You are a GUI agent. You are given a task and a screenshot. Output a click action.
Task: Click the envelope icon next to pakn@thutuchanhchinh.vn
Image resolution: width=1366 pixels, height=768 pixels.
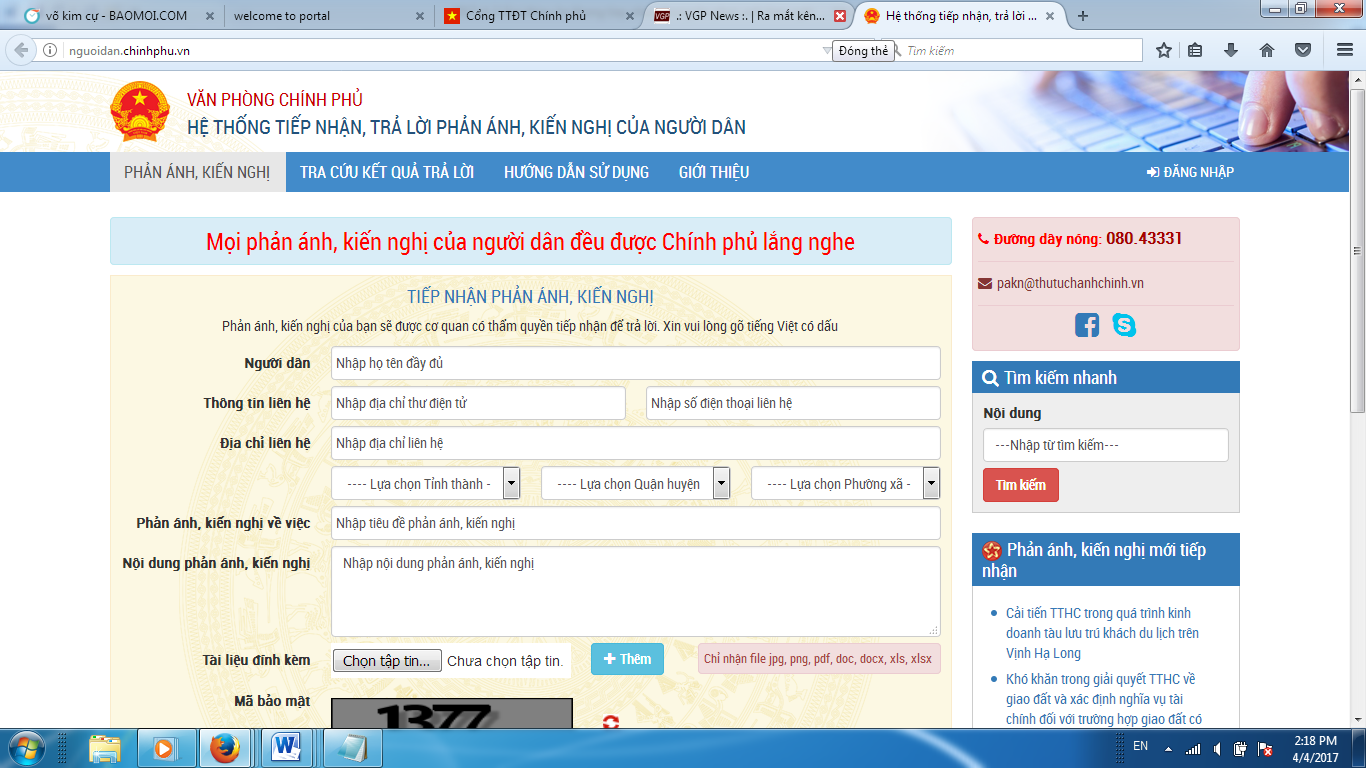click(983, 283)
